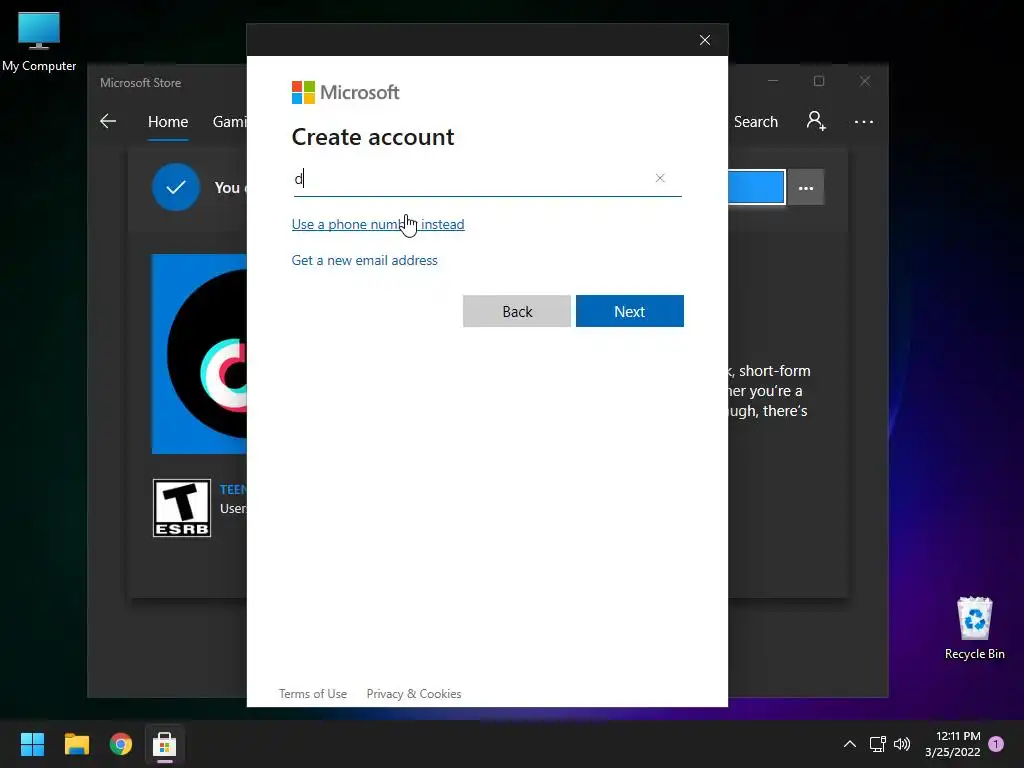Viewport: 1024px width, 768px height.
Task: Clear the email input with the X icon
Action: [x=660, y=178]
